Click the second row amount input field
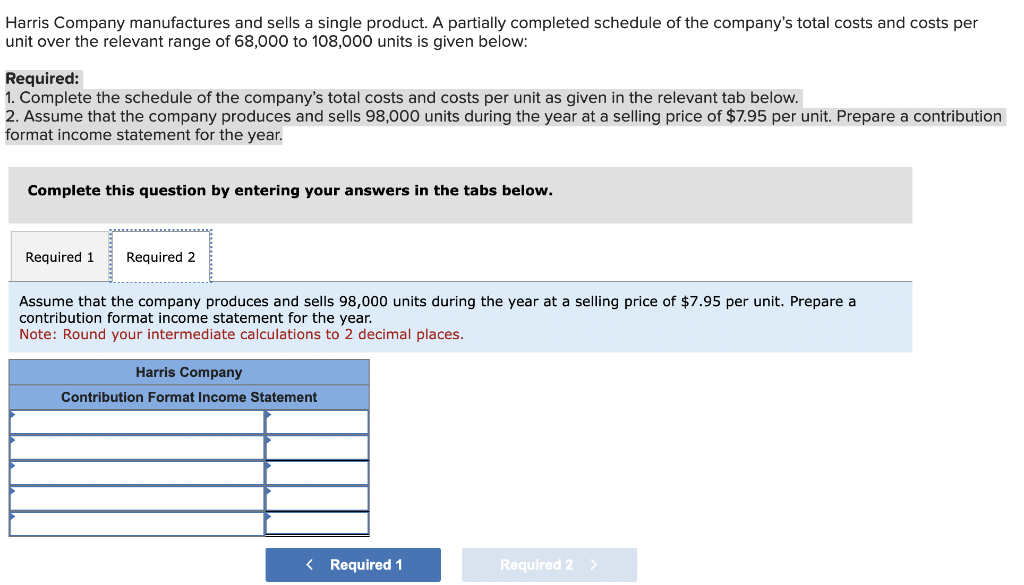Viewport: 1024px width, 585px height. [318, 447]
